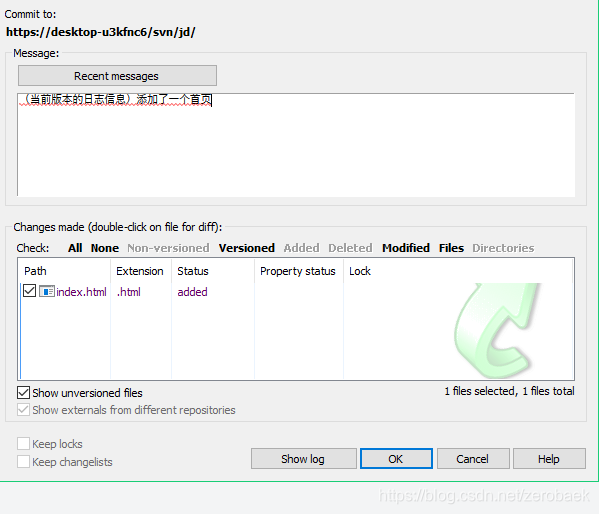Click the added status cell
This screenshot has height=514, width=599.
[x=193, y=292]
